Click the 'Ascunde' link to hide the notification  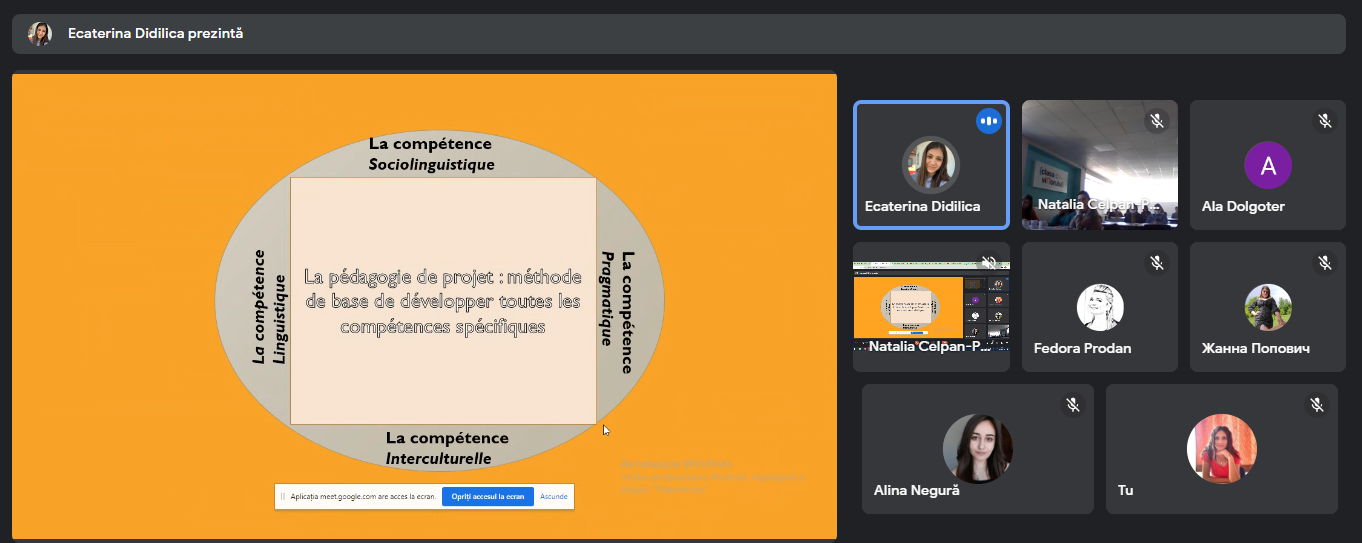coord(554,496)
